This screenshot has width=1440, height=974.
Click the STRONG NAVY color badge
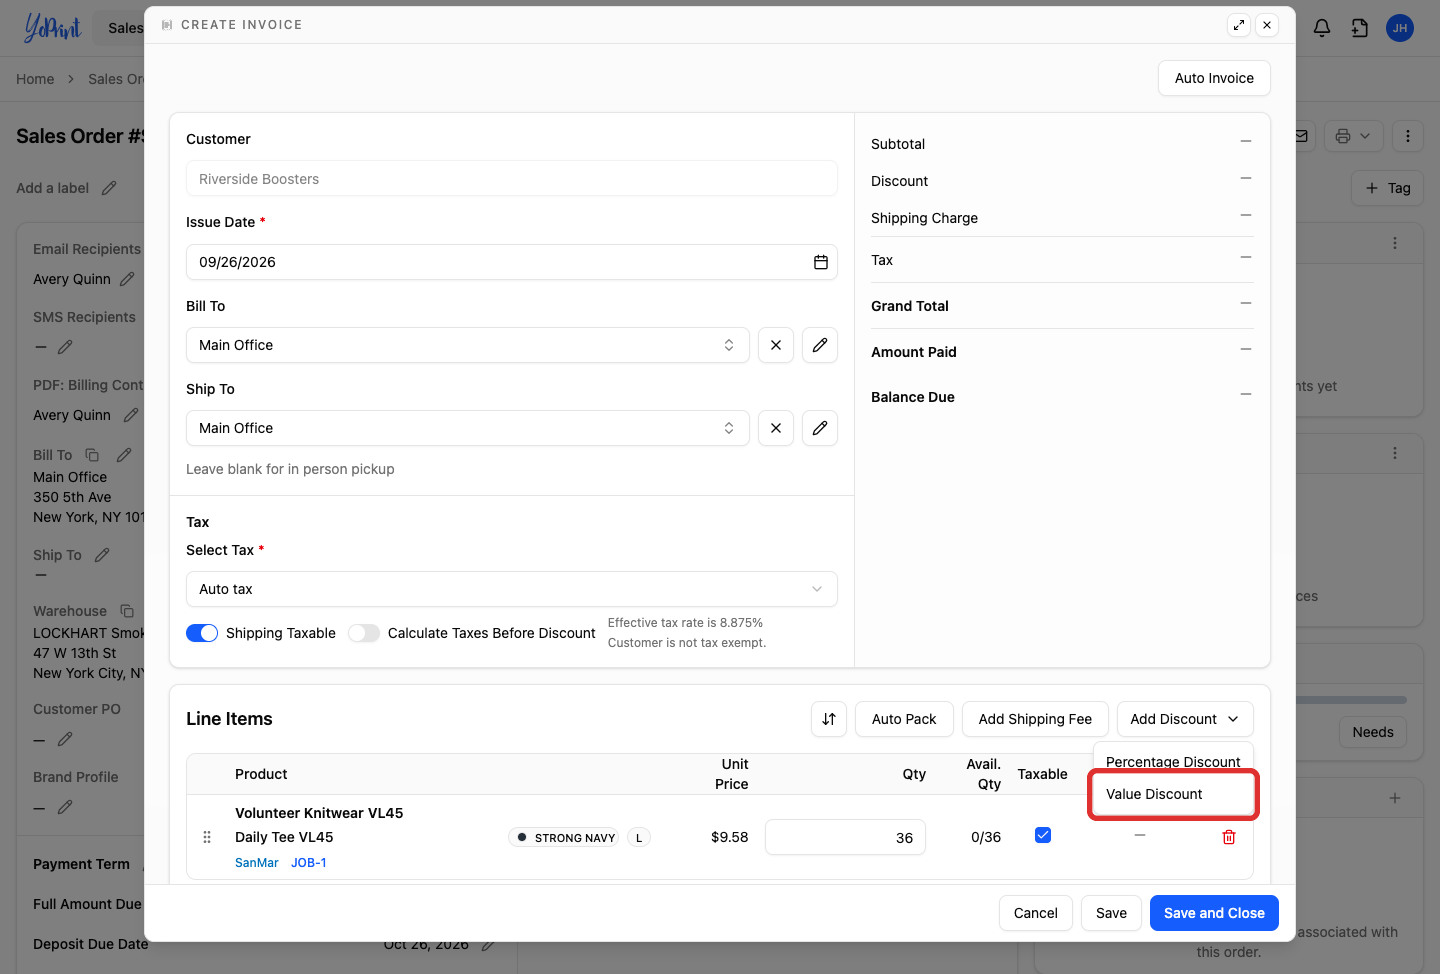pyautogui.click(x=564, y=837)
